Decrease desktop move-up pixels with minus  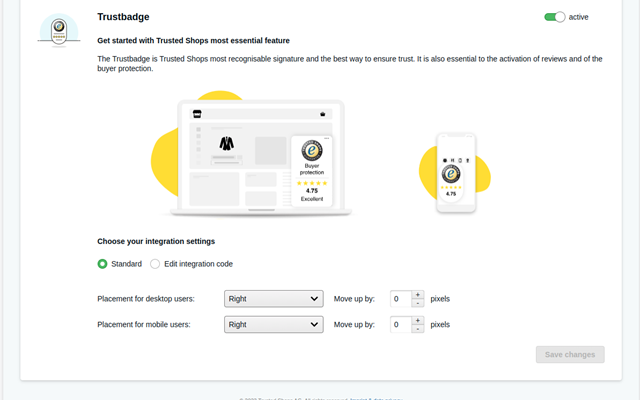coord(418,303)
